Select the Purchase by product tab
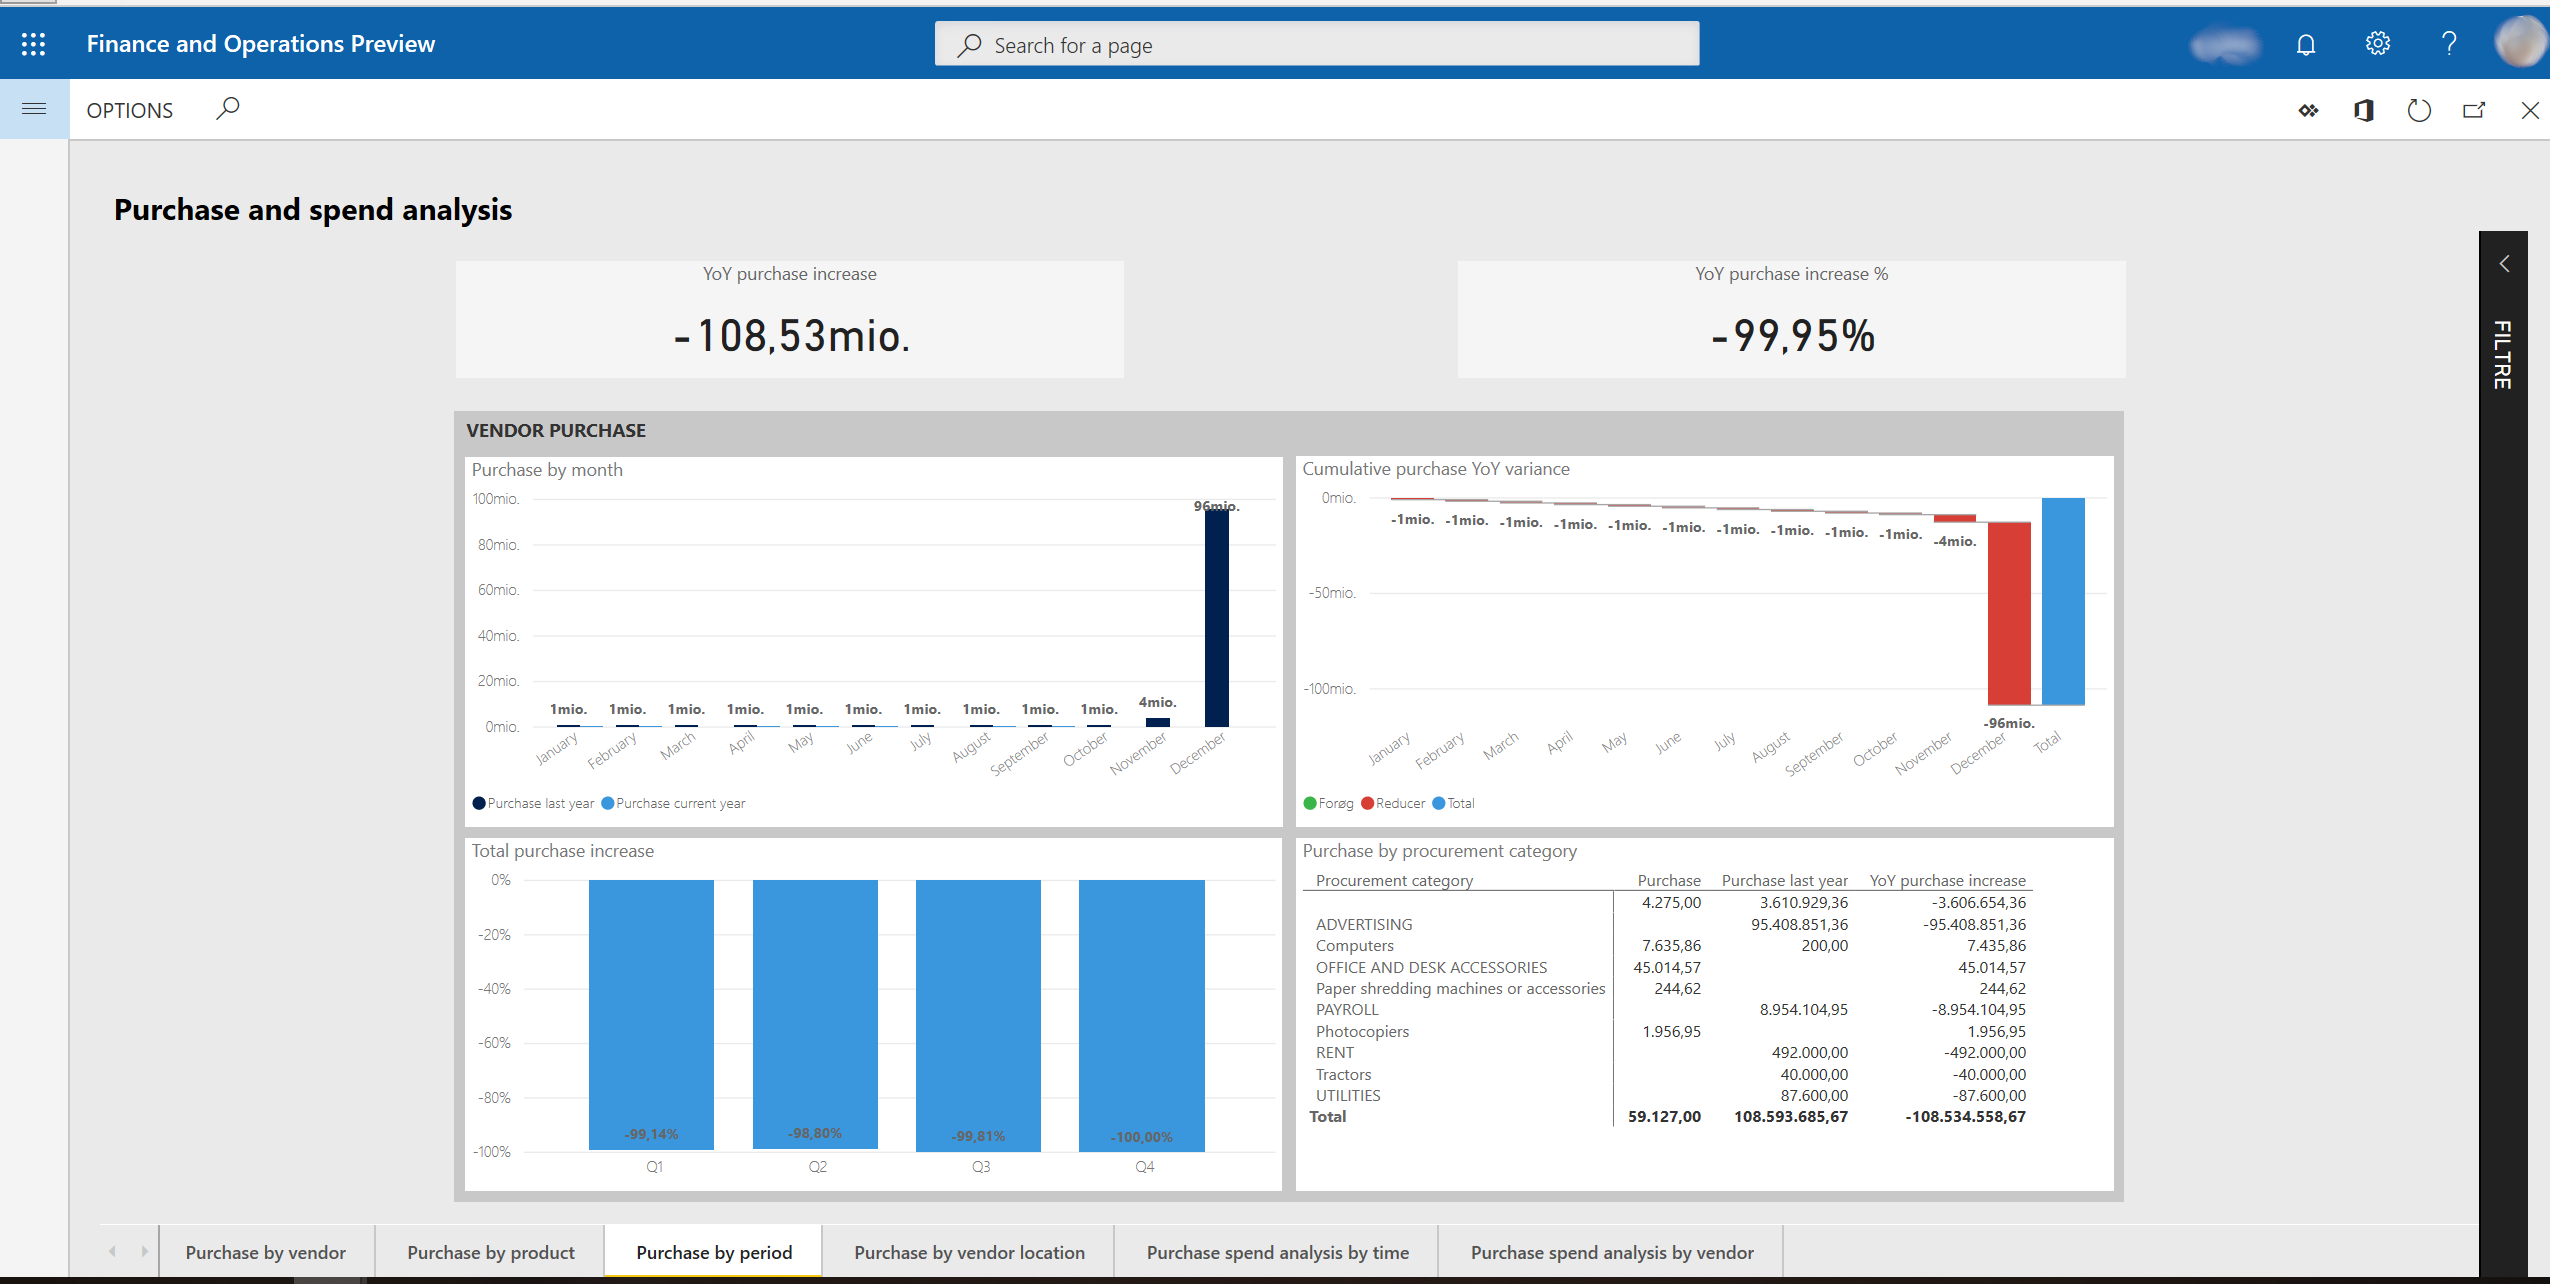This screenshot has height=1284, width=2550. click(x=491, y=1251)
